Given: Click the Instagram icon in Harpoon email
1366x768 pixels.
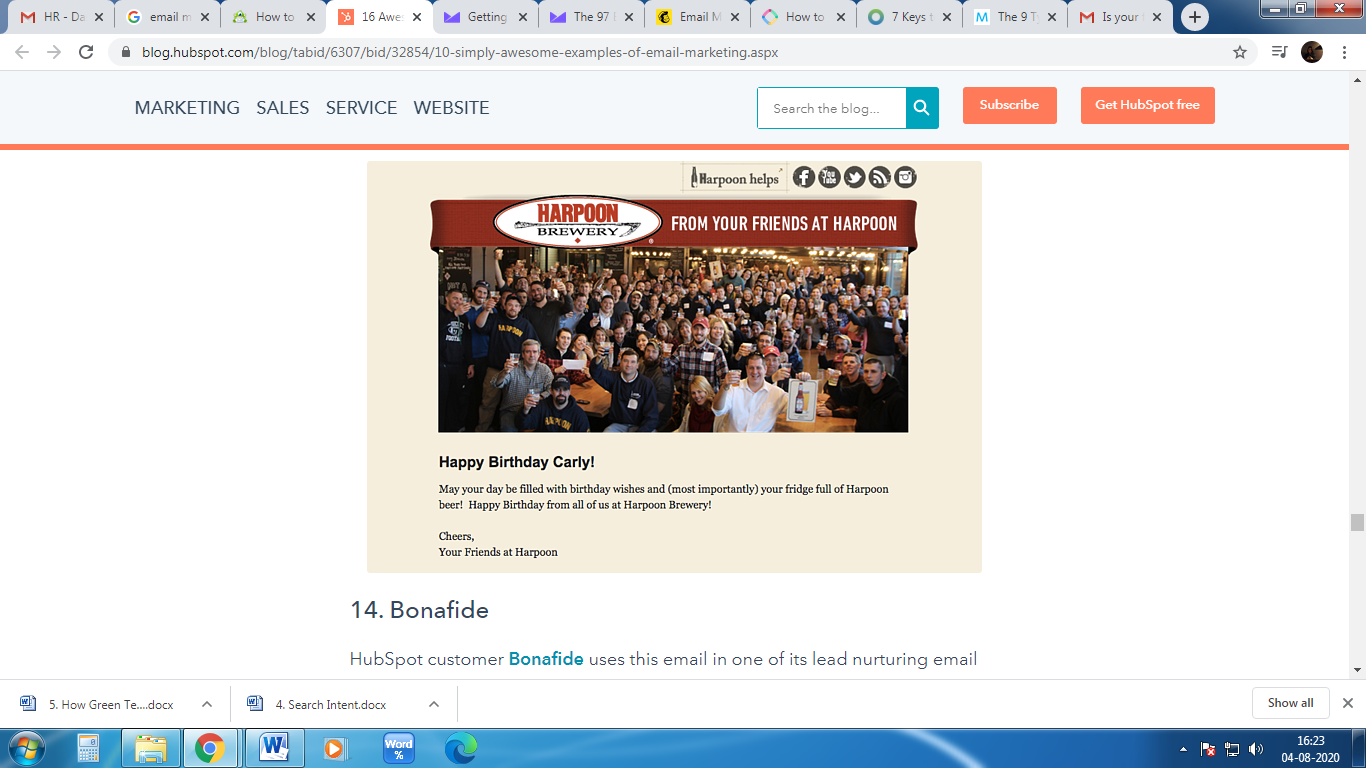Looking at the screenshot, I should point(905,177).
